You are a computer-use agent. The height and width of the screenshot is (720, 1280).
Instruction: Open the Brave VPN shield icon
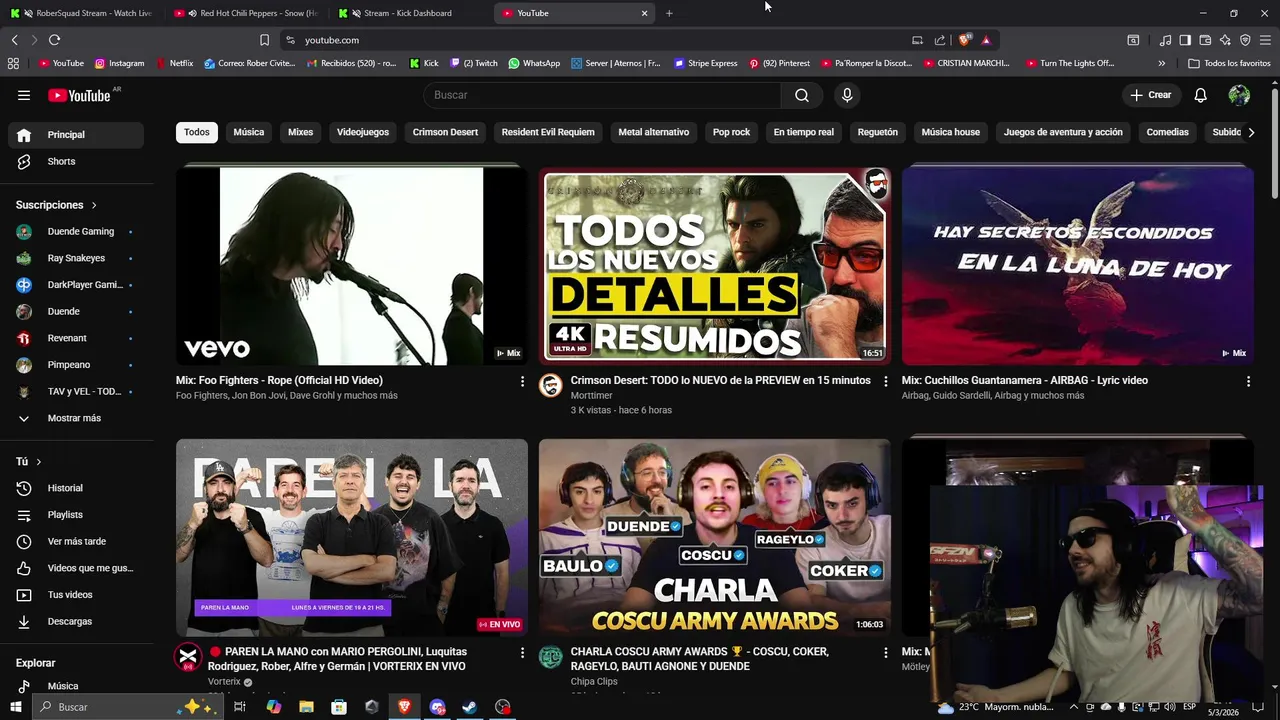[1245, 40]
